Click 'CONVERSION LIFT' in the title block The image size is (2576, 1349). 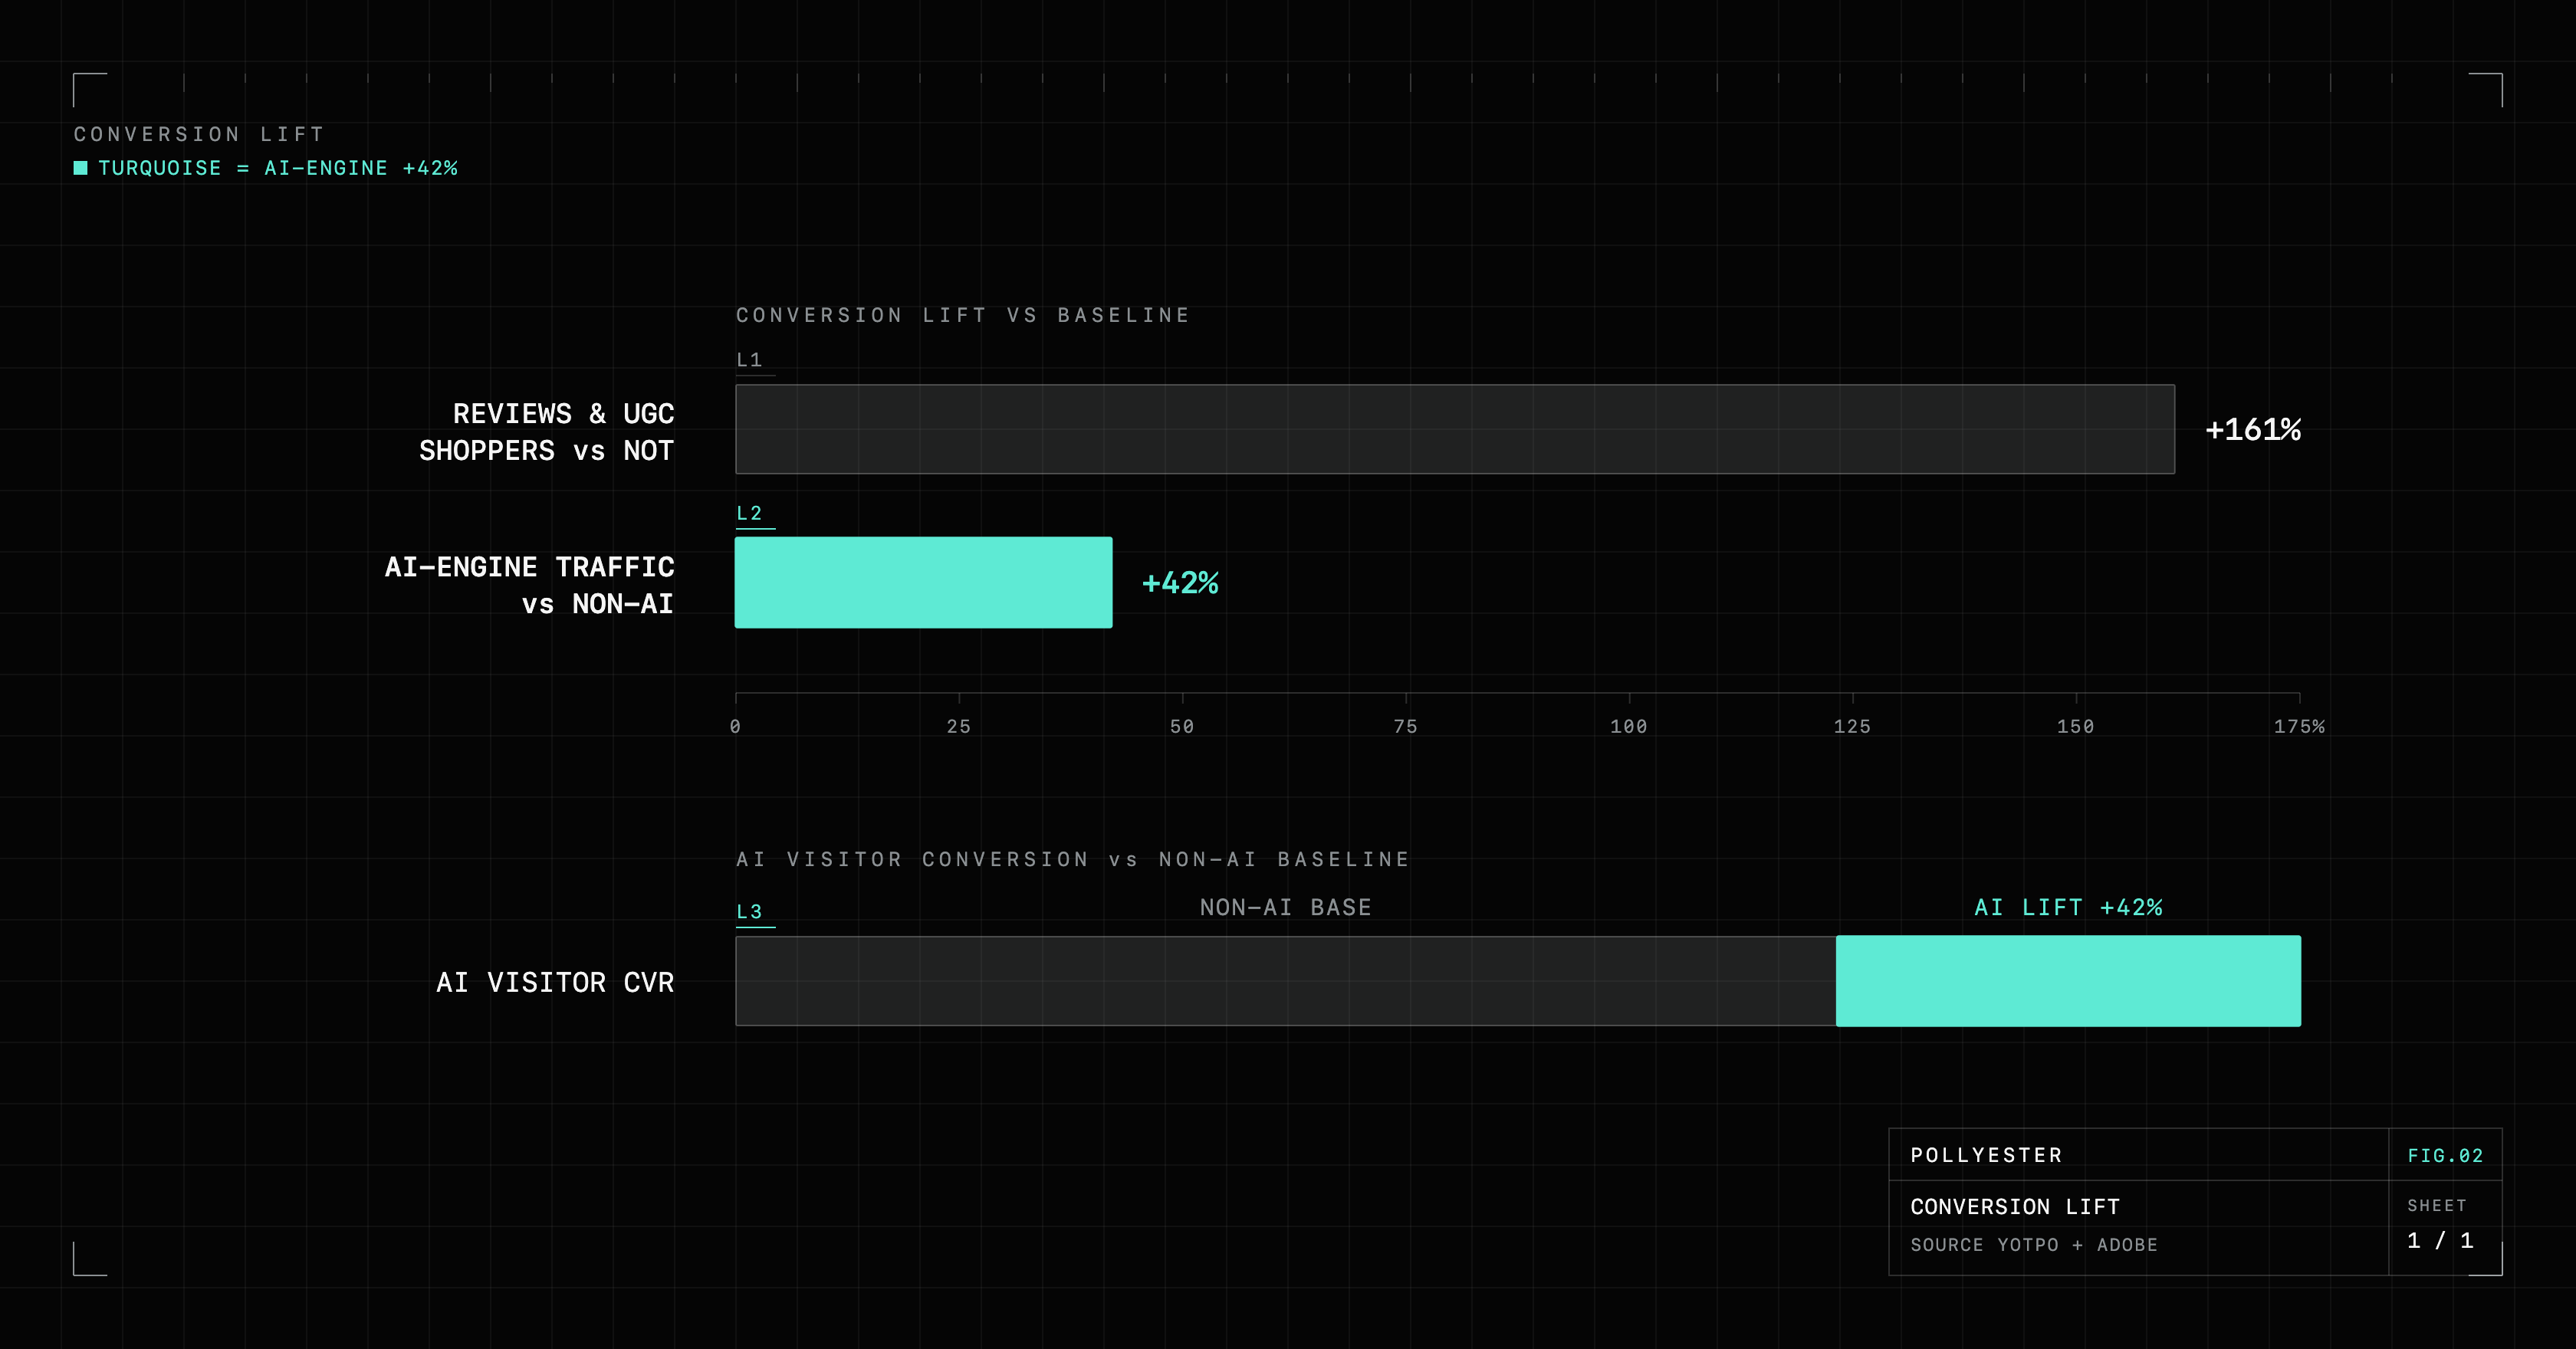coord(2015,1207)
